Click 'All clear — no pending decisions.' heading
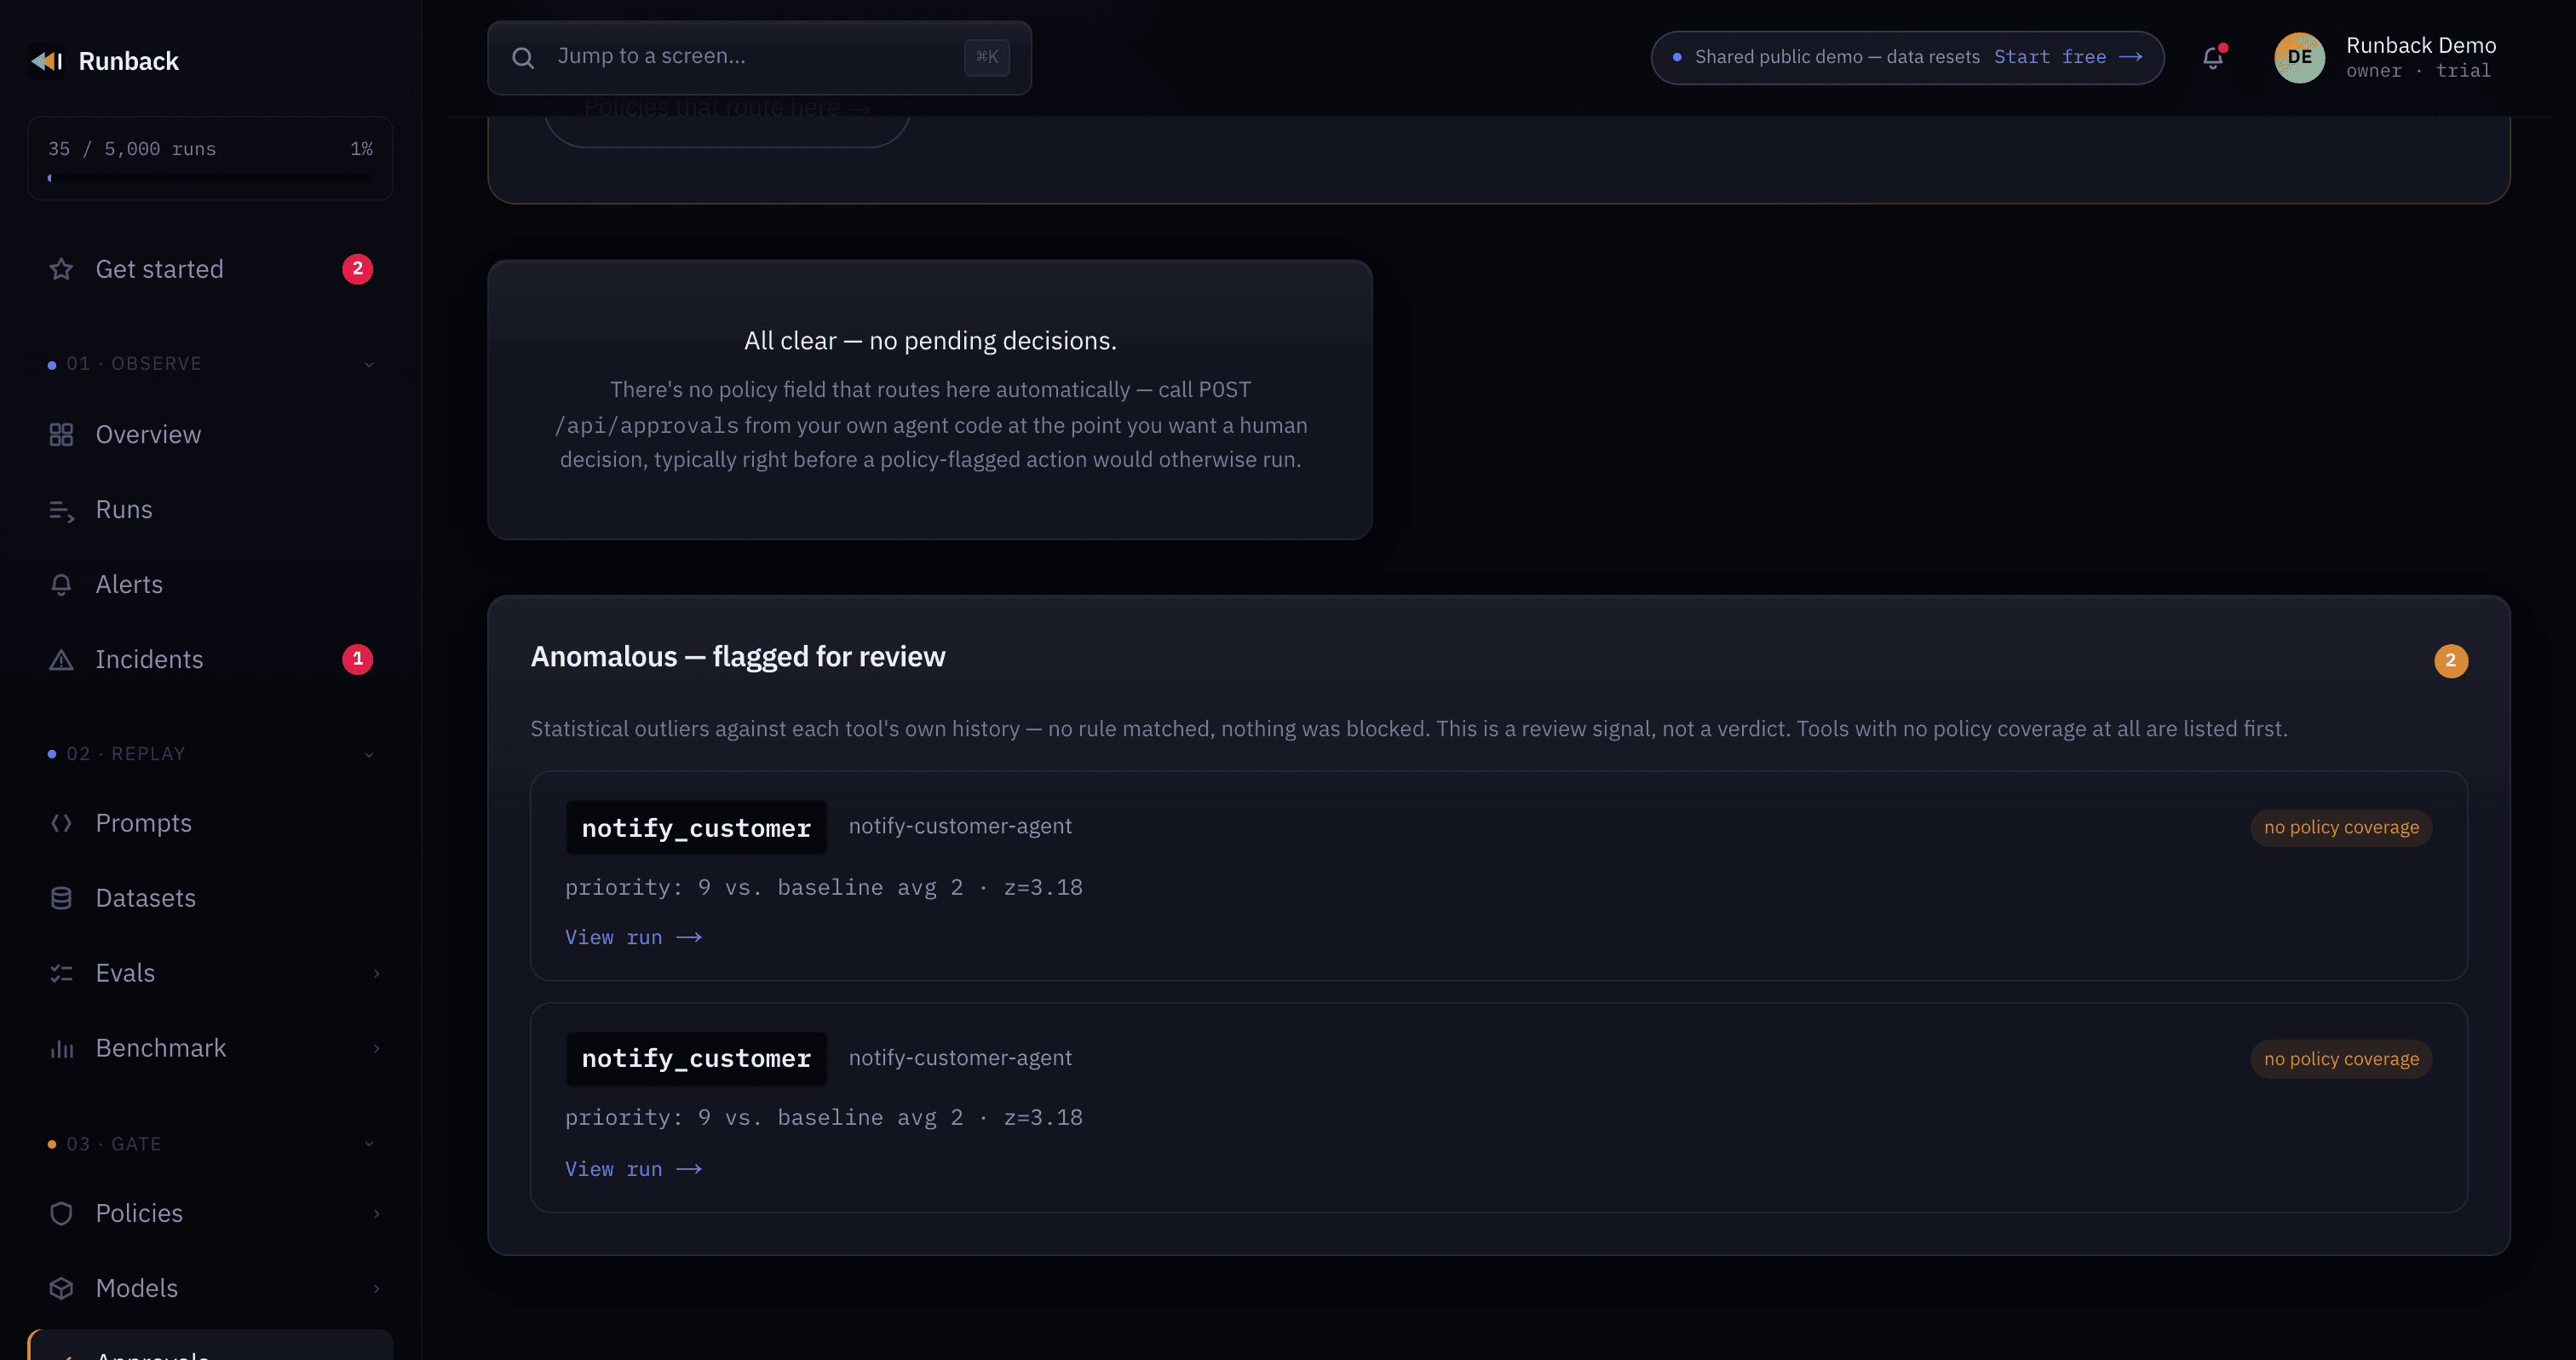 click(930, 341)
